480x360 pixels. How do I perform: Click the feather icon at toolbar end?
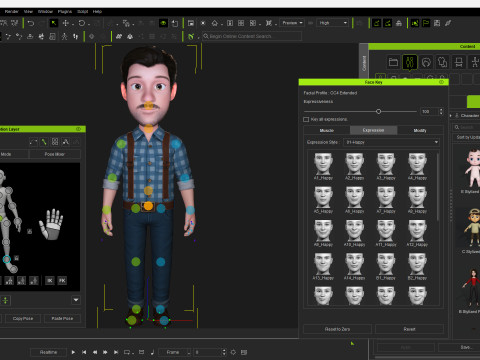[448, 23]
